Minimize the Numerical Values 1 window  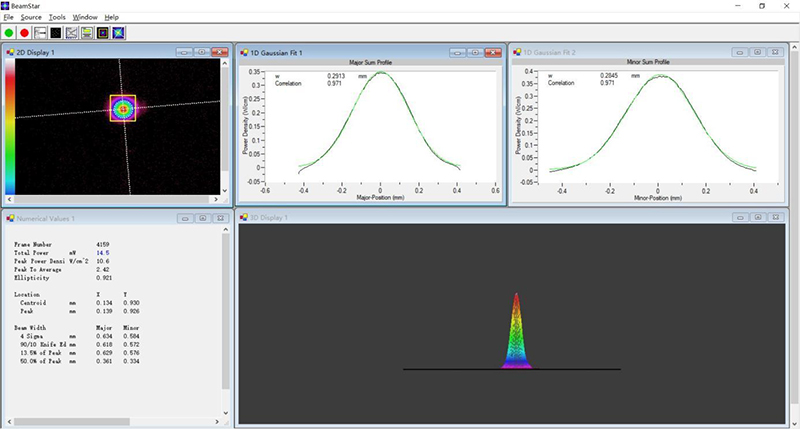click(x=184, y=217)
